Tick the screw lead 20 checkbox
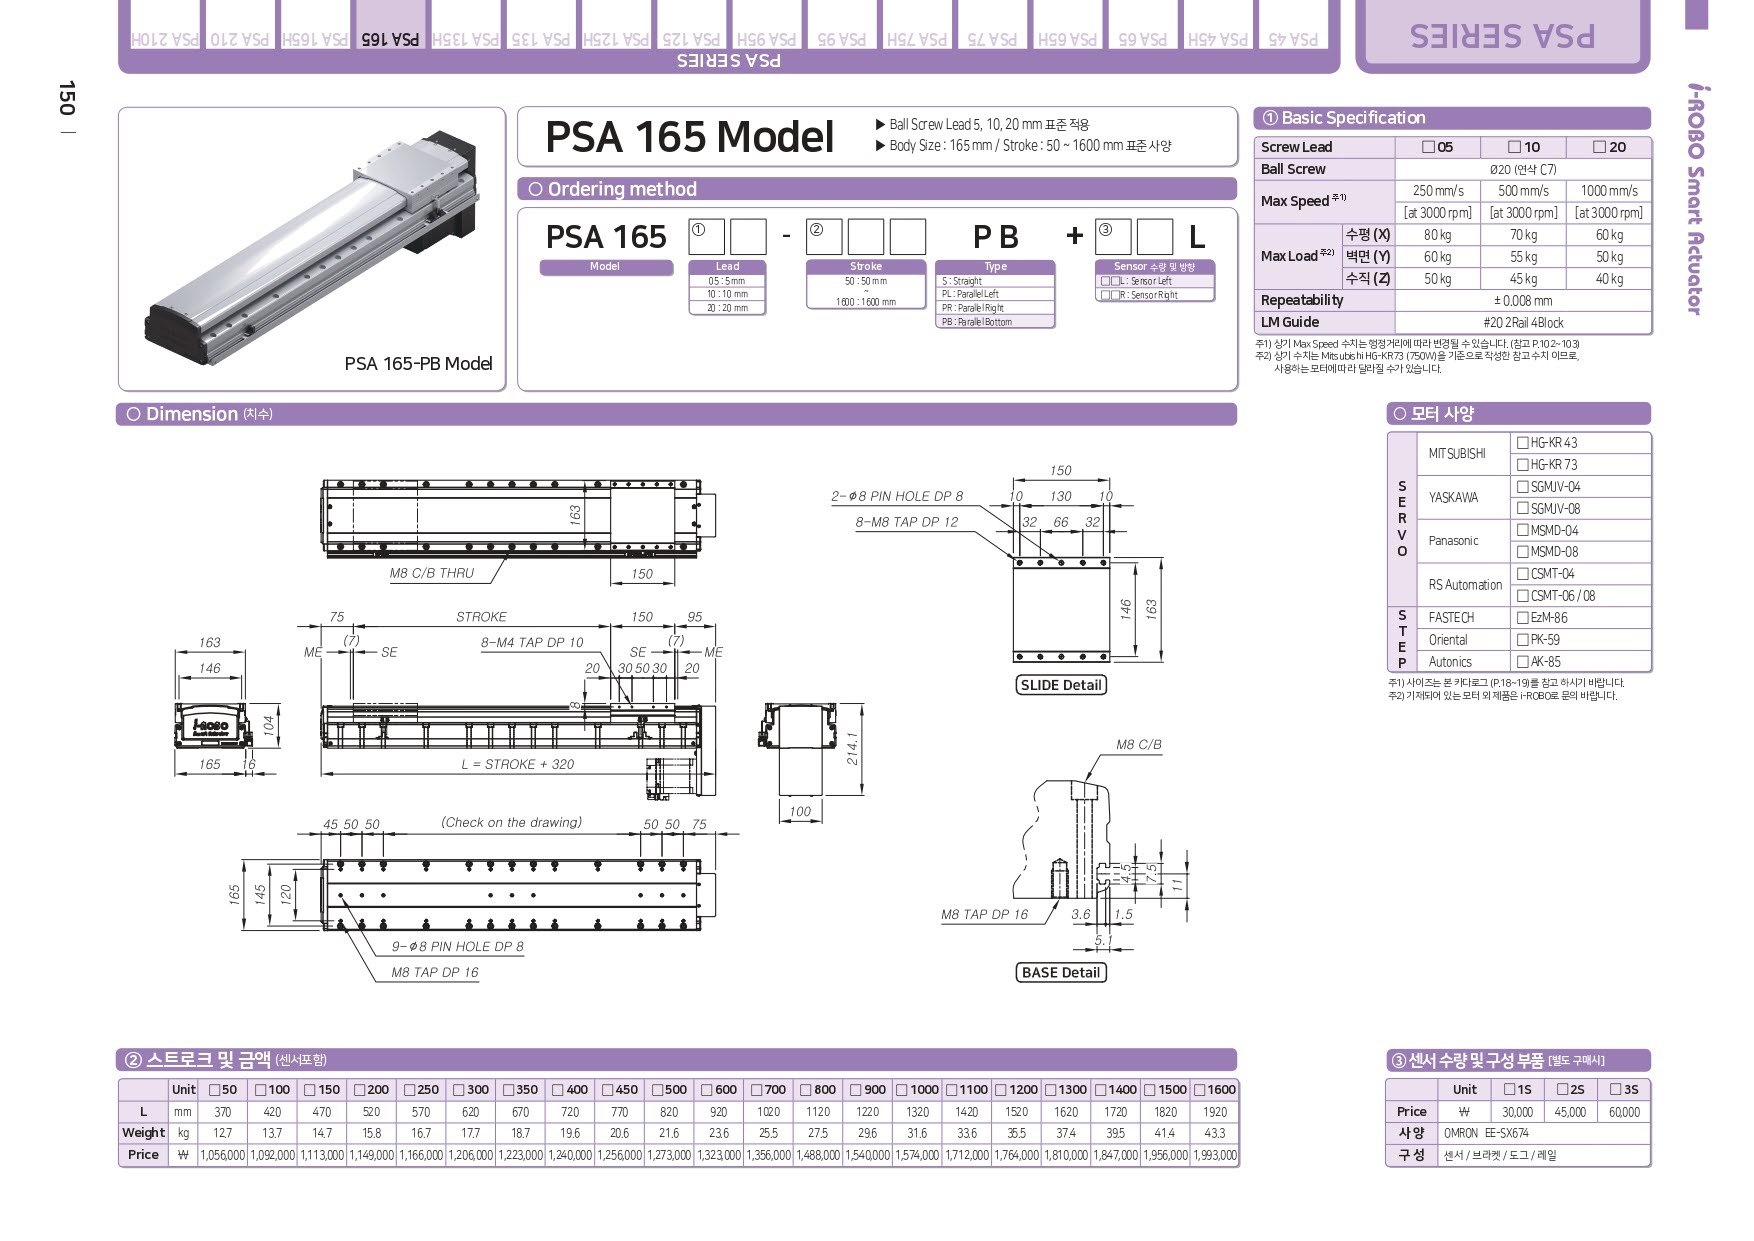Image resolution: width=1754 pixels, height=1241 pixels. click(x=1601, y=147)
